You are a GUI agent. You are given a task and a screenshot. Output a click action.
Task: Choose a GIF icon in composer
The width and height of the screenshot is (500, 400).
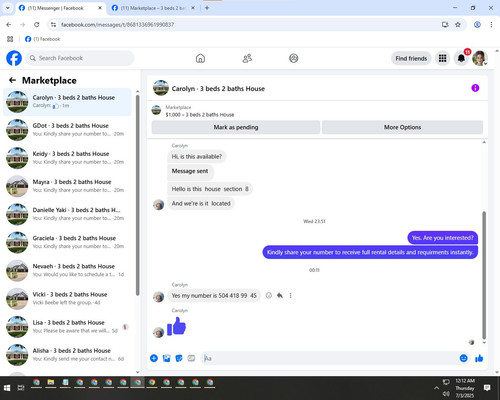[x=191, y=358]
